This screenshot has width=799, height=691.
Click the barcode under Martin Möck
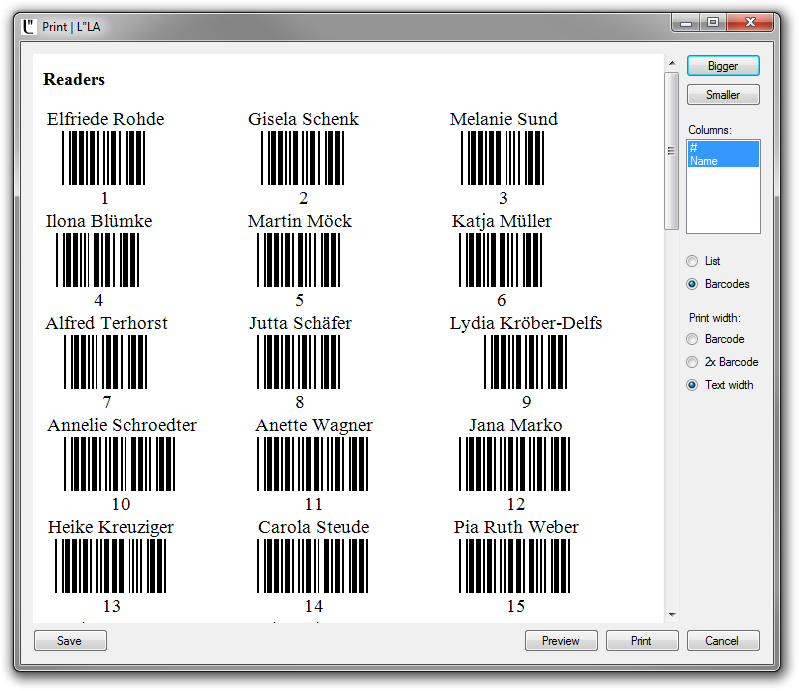coord(299,260)
